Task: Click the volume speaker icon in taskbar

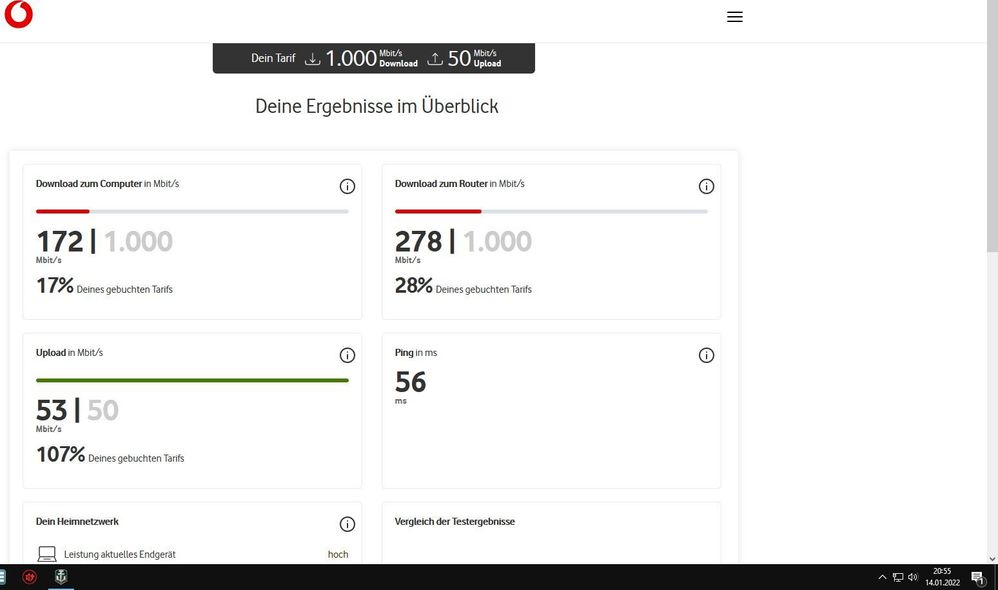Action: [x=912, y=577]
